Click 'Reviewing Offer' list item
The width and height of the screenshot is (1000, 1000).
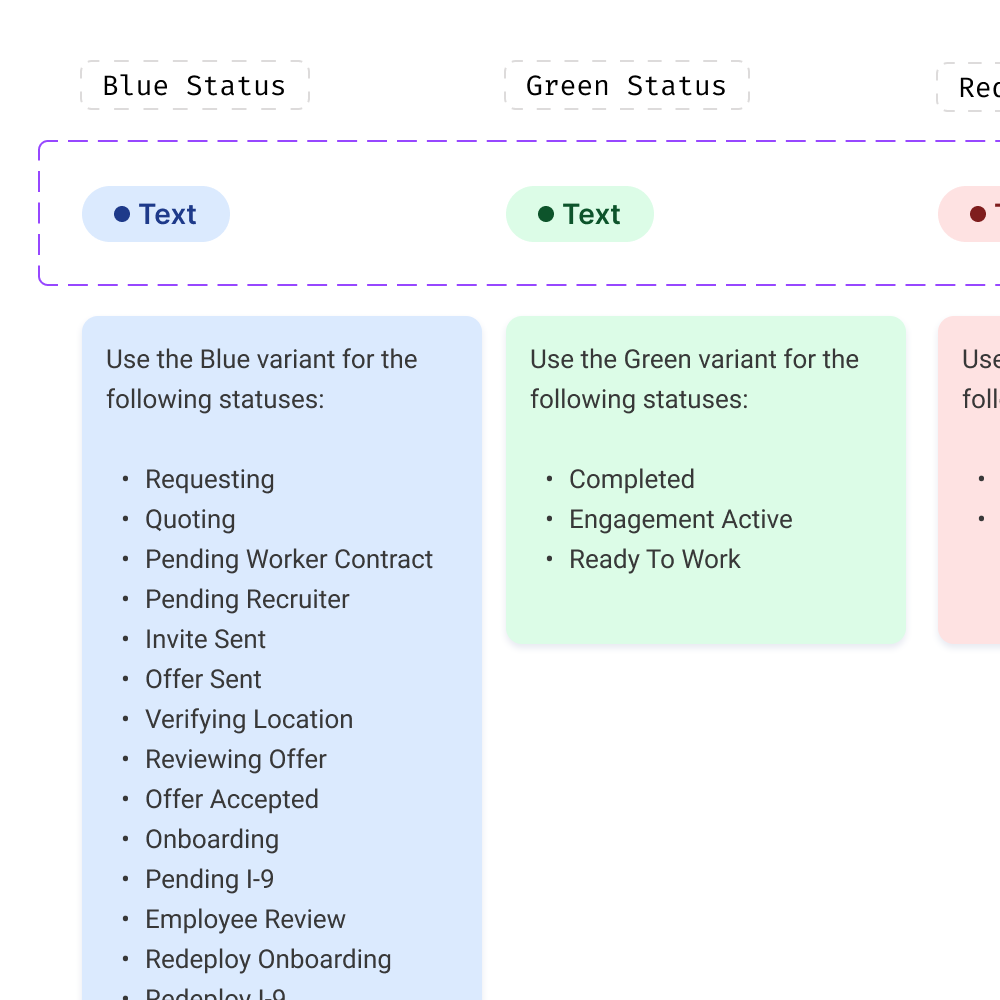236,760
